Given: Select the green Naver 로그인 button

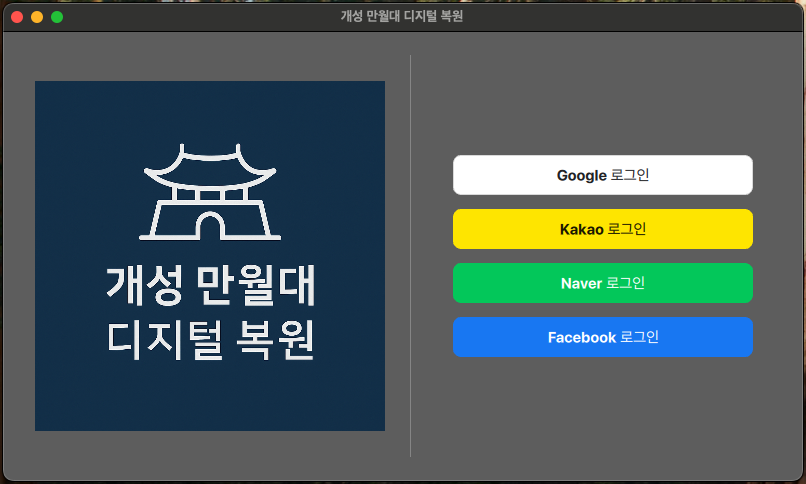Looking at the screenshot, I should coord(602,283).
